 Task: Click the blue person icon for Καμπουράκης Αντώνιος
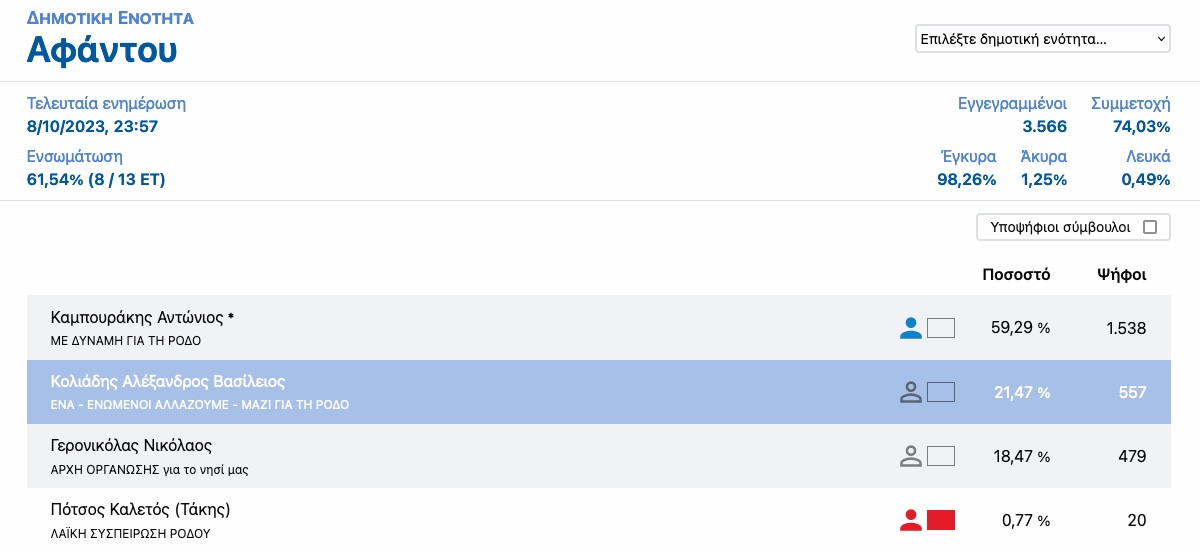910,328
